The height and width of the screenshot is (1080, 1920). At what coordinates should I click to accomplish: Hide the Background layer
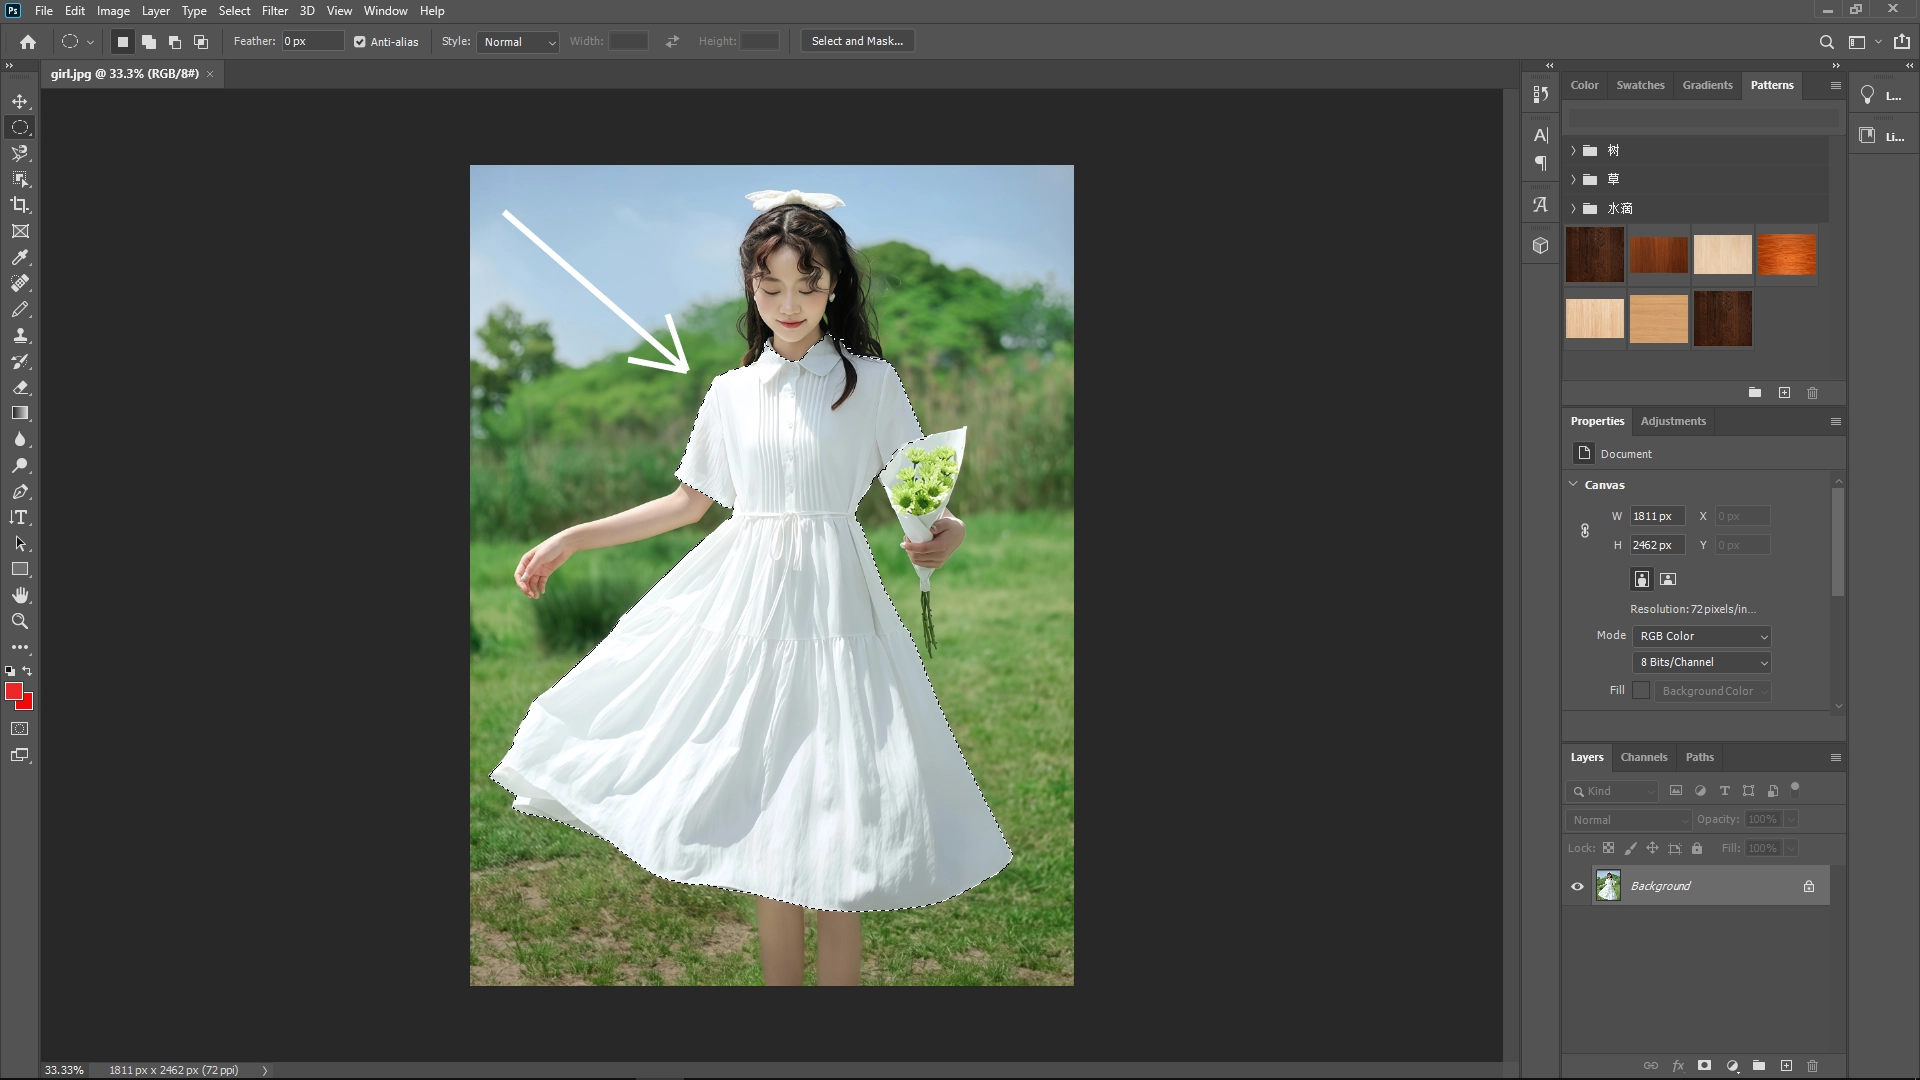click(1578, 886)
